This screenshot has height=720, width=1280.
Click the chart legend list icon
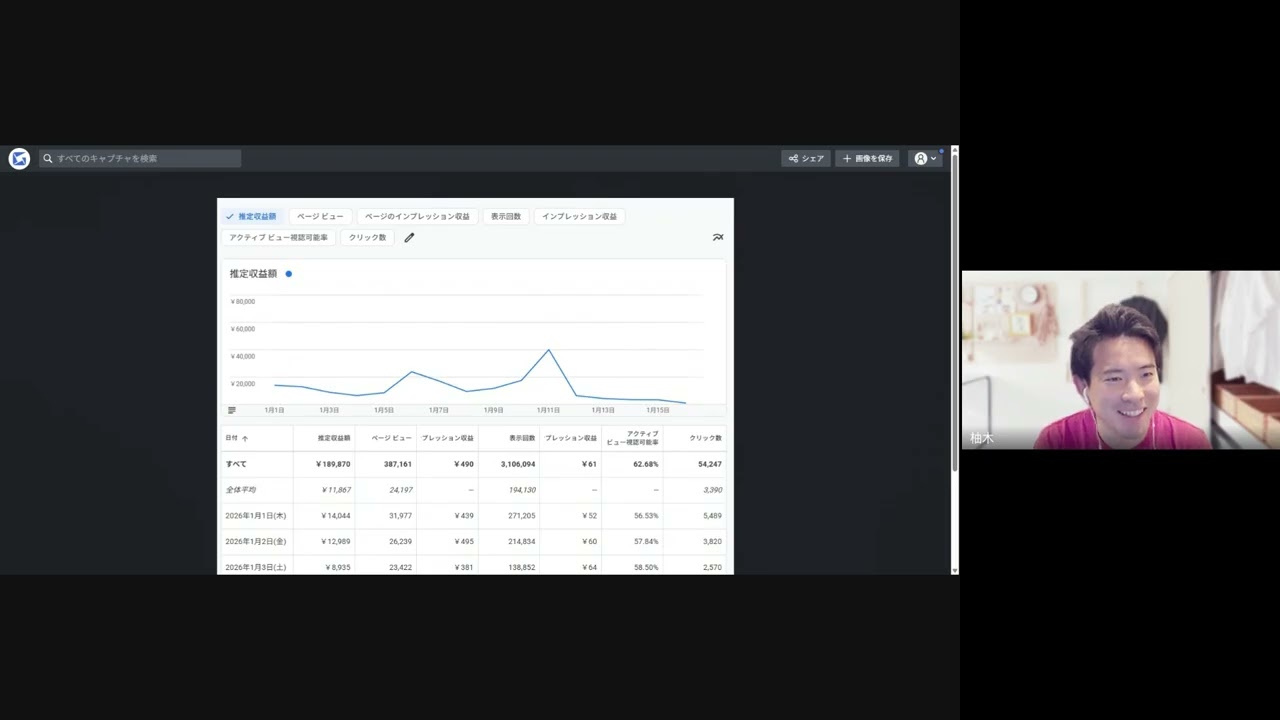[232, 410]
